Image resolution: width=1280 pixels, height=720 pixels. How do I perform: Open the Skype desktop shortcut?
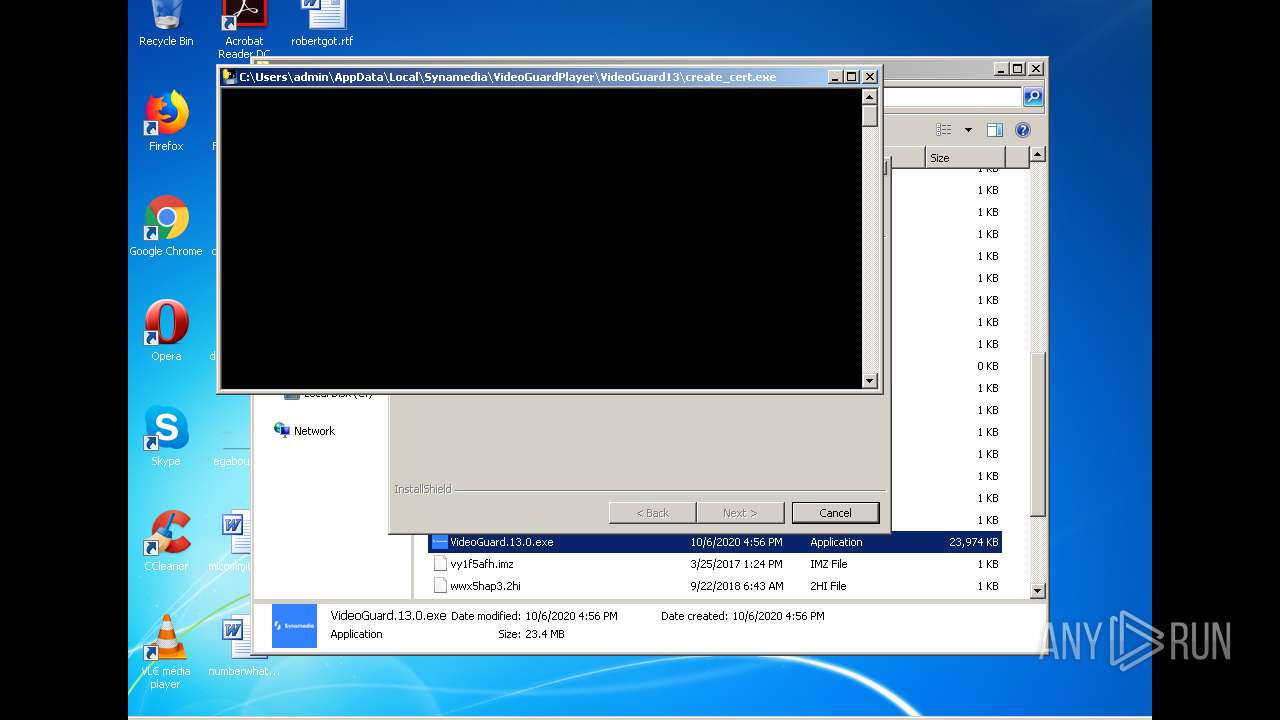click(166, 436)
